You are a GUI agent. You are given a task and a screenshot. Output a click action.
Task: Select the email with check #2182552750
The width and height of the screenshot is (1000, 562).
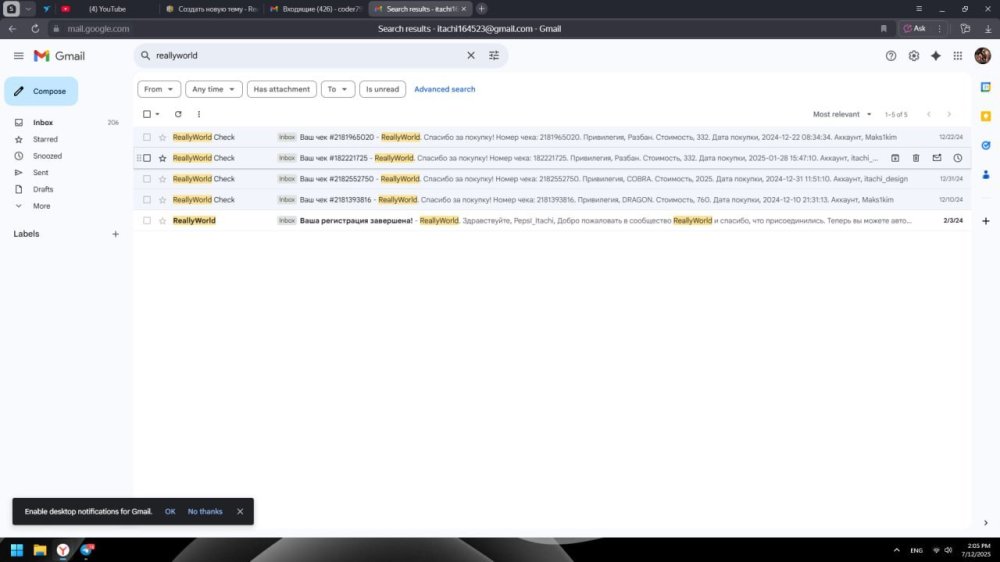[x=147, y=179]
